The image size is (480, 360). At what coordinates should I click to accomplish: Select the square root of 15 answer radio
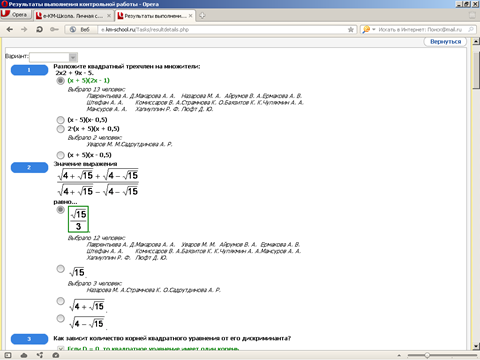(x=60, y=269)
